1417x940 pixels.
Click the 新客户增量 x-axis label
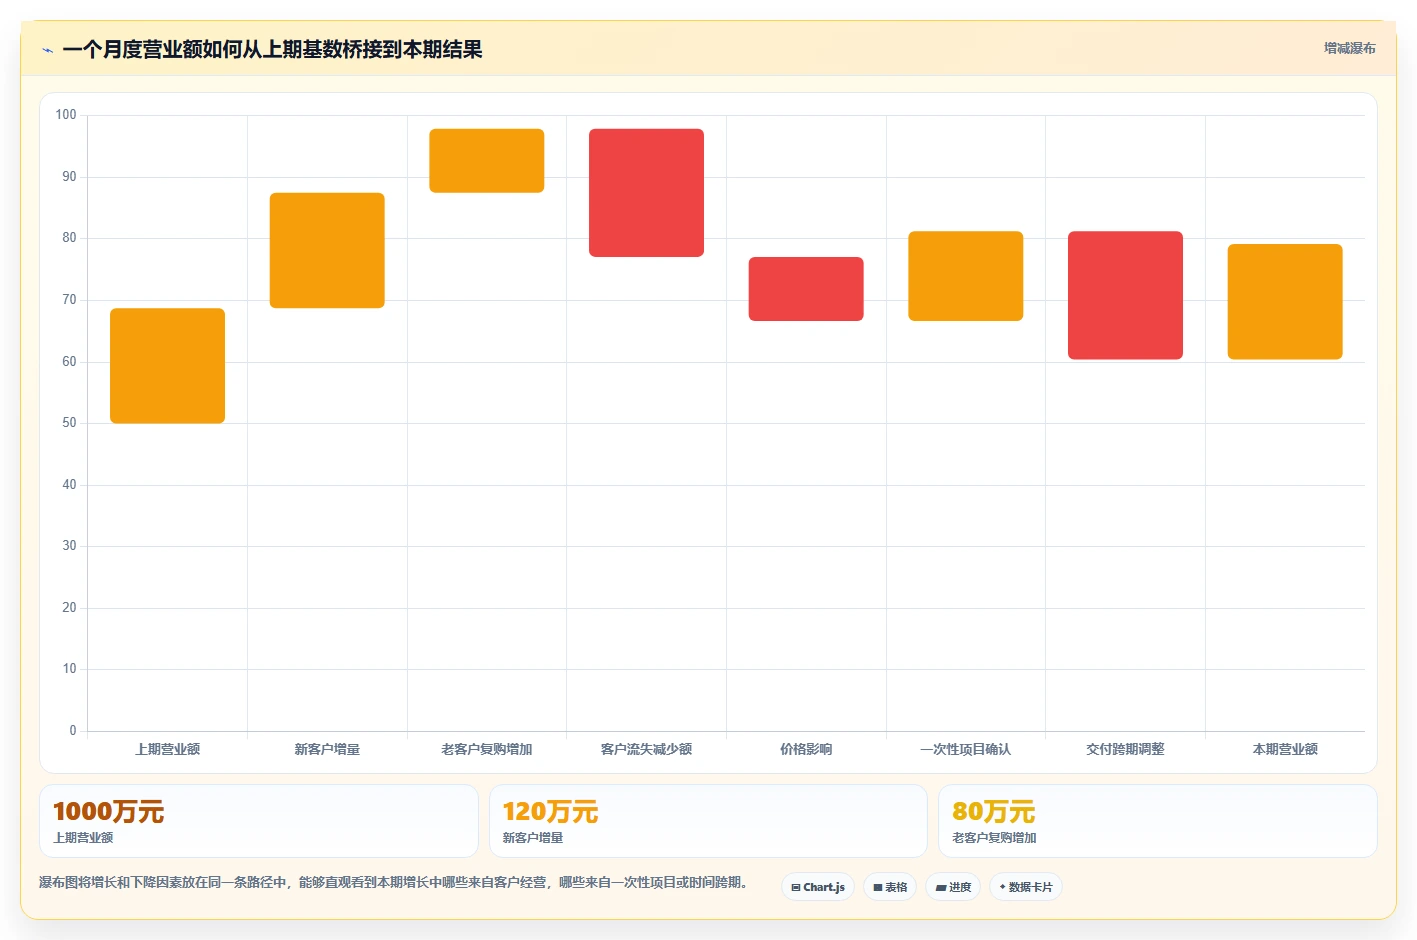click(x=327, y=749)
